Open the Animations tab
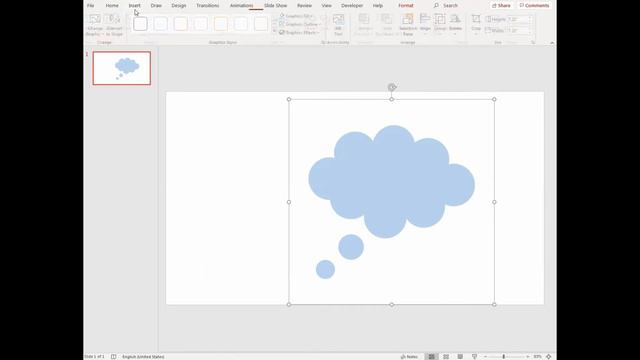The height and width of the screenshot is (360, 640). point(241,5)
